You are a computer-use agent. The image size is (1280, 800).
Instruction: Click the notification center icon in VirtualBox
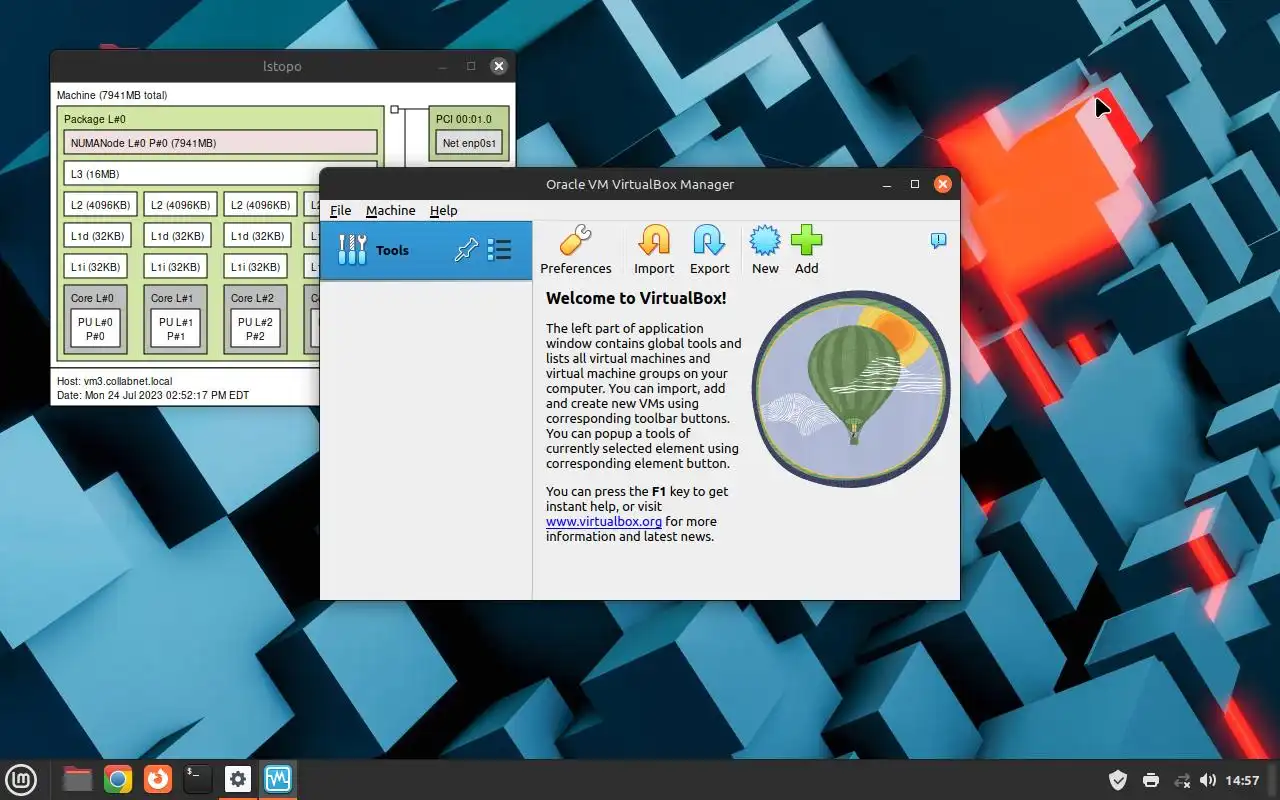[938, 240]
